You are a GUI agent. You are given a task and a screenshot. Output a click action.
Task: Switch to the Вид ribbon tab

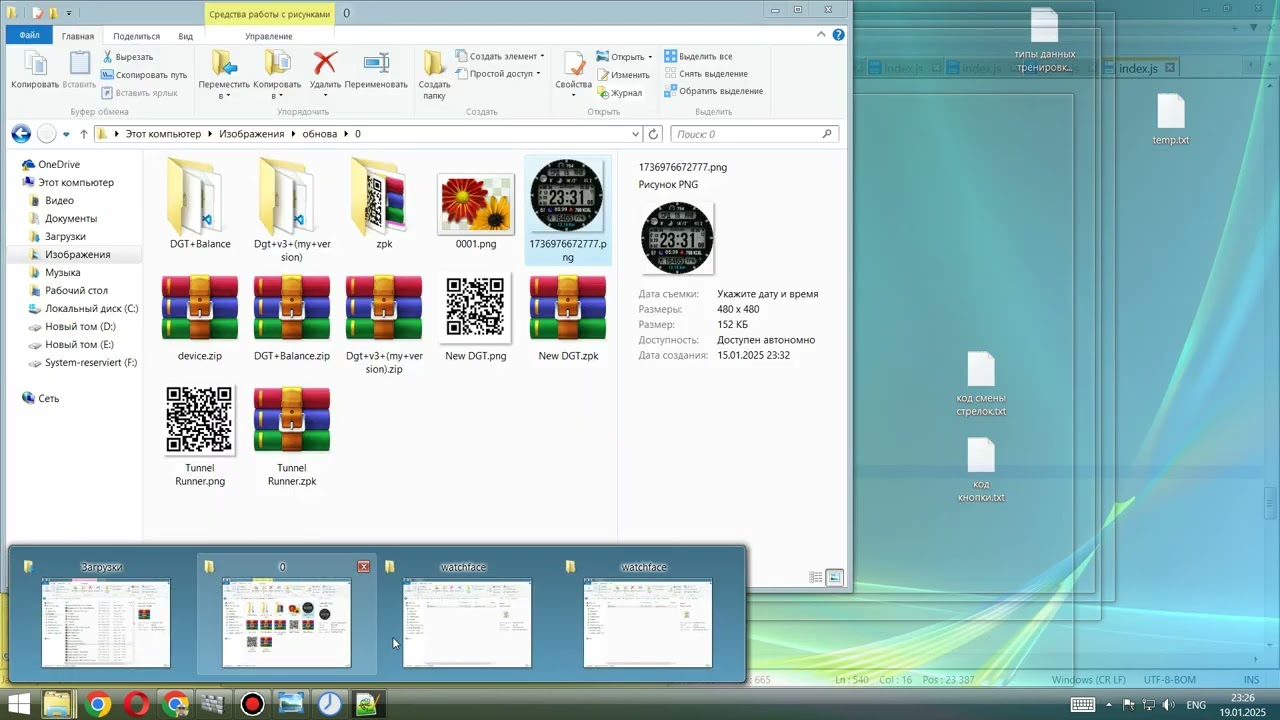[185, 36]
